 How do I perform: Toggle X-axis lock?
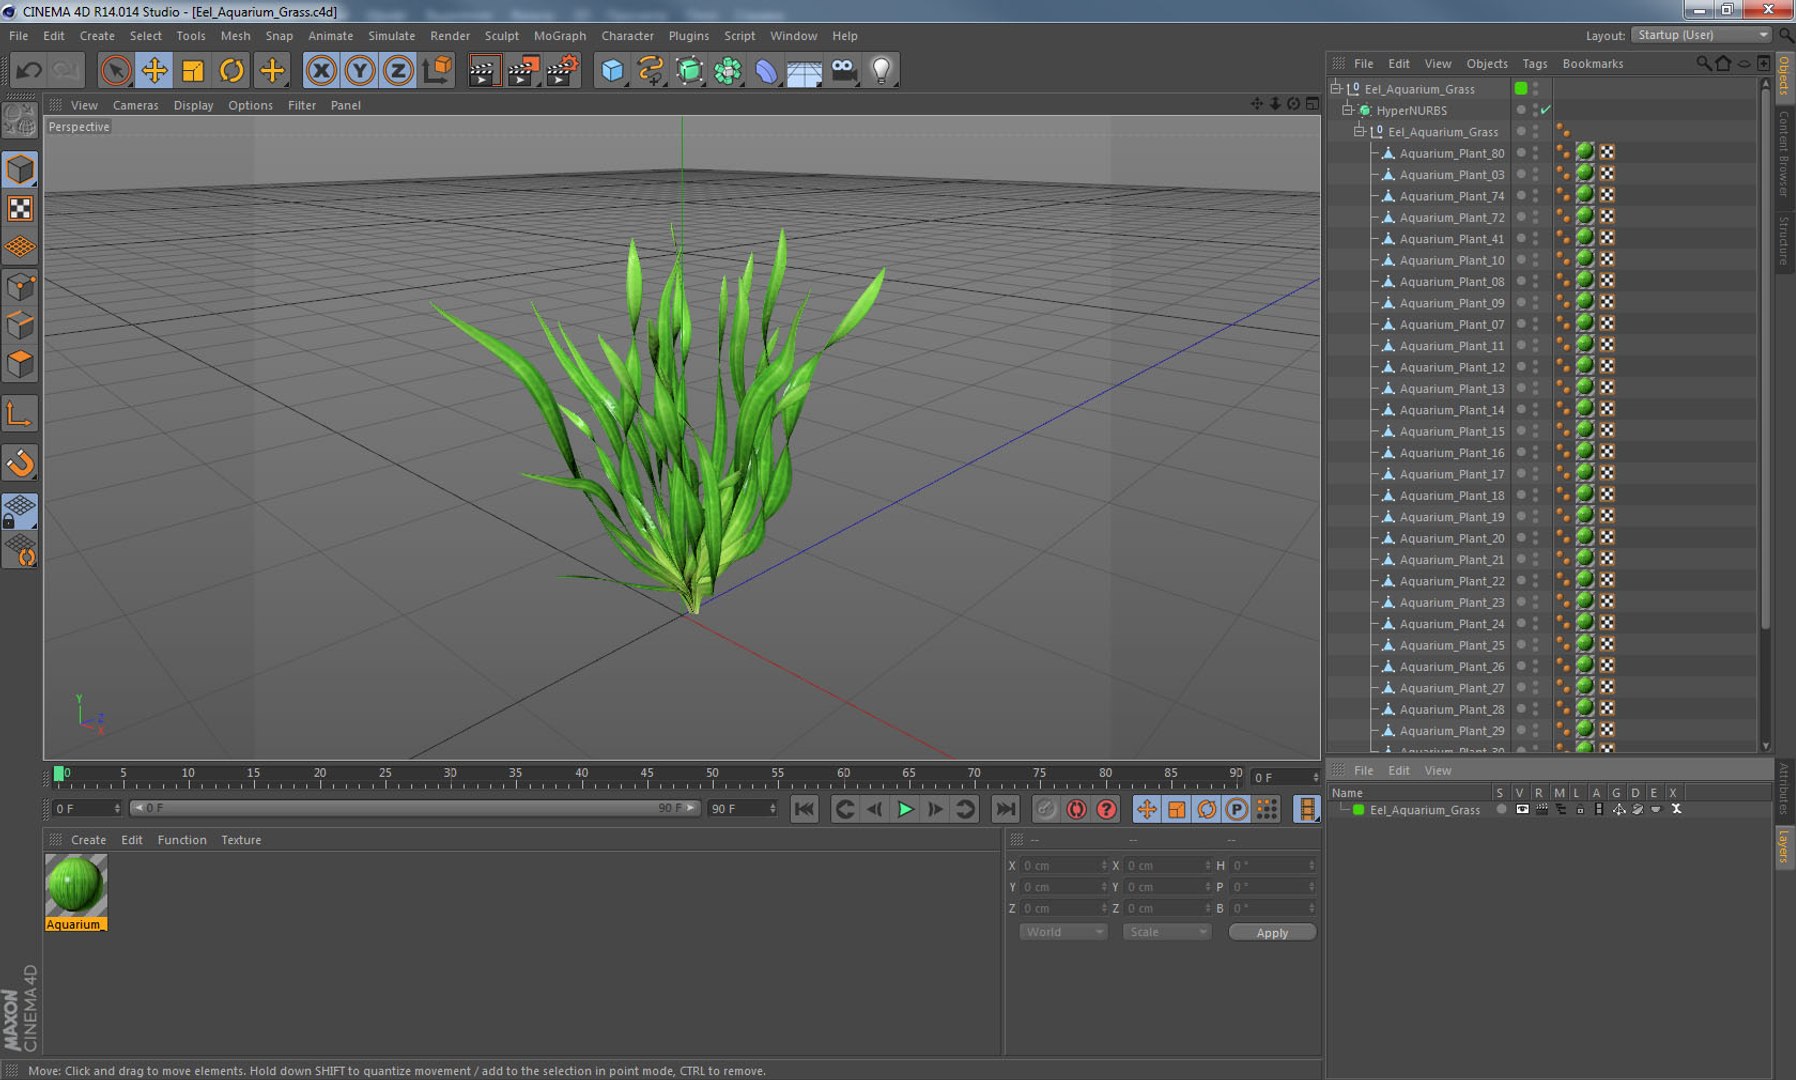click(321, 70)
